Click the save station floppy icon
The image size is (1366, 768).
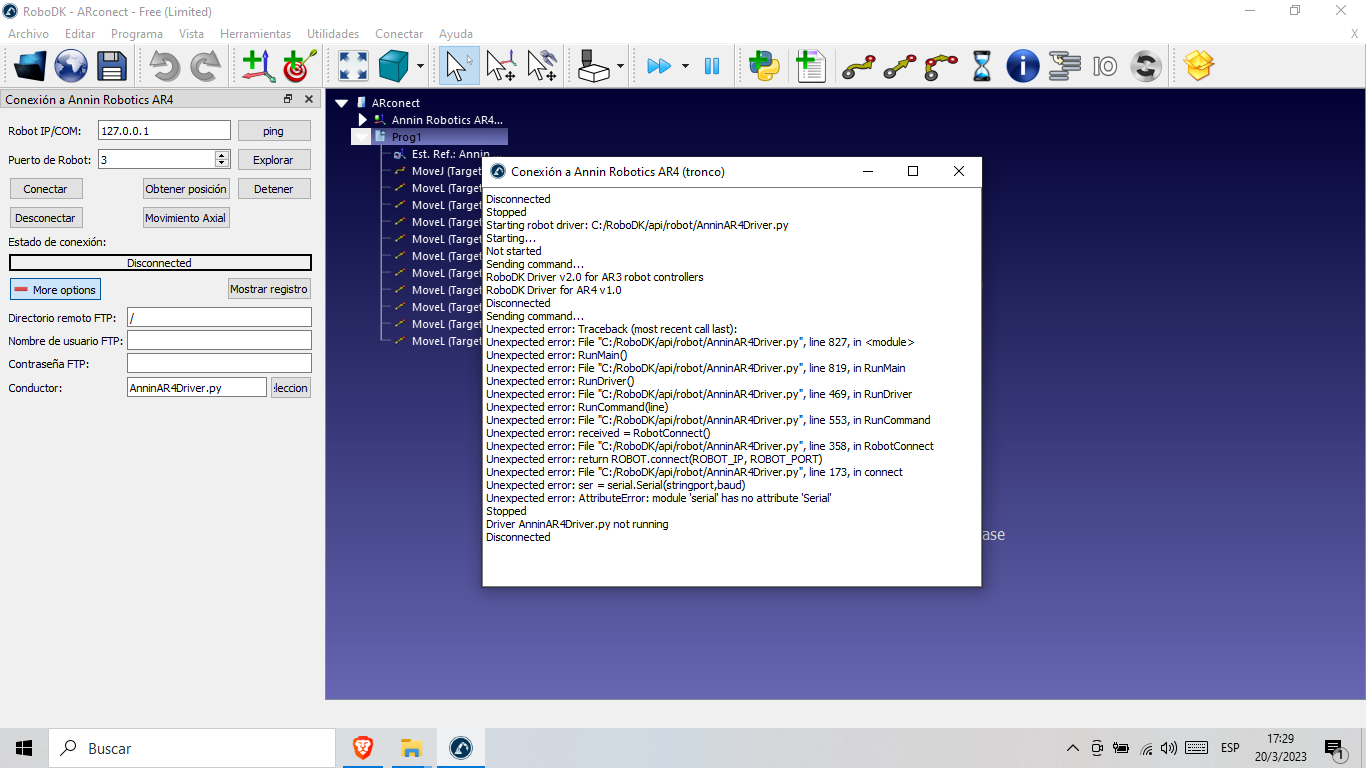[x=111, y=66]
